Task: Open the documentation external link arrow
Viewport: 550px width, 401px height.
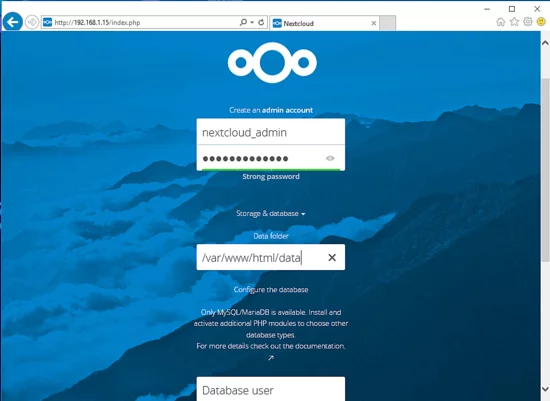Action: (271, 358)
